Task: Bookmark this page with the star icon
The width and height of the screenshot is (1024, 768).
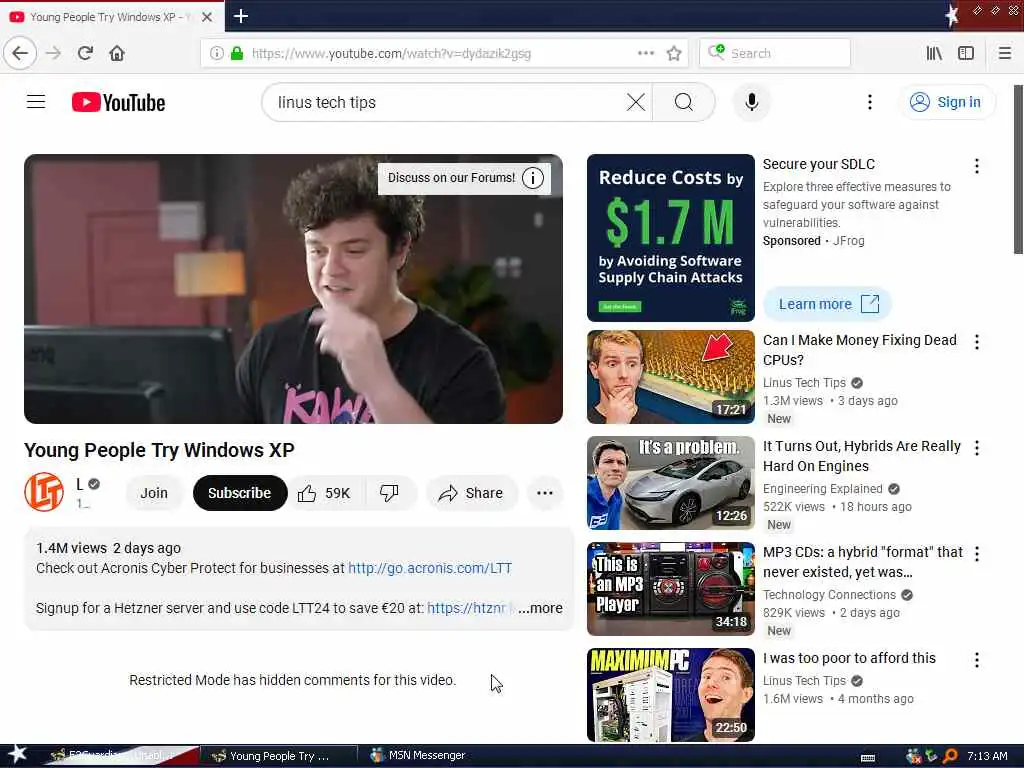Action: [x=674, y=53]
